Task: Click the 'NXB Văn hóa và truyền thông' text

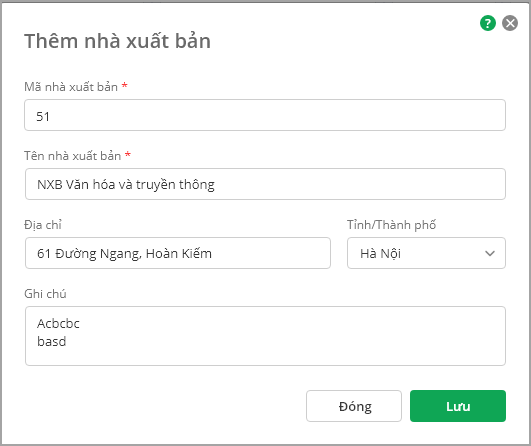Action: tap(126, 185)
